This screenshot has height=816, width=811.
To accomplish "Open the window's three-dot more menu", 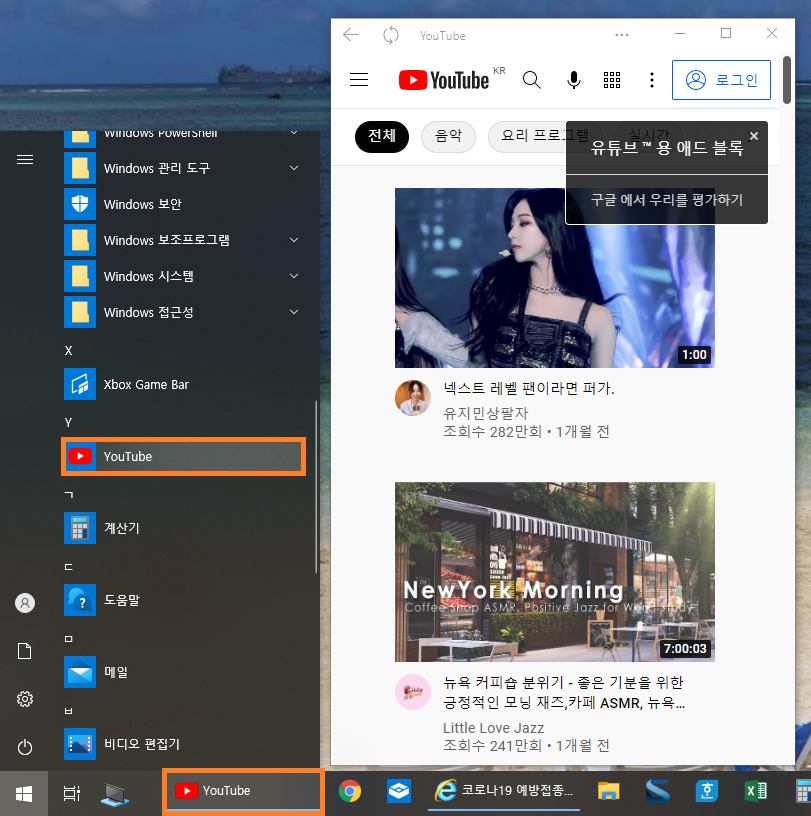I will coord(622,35).
